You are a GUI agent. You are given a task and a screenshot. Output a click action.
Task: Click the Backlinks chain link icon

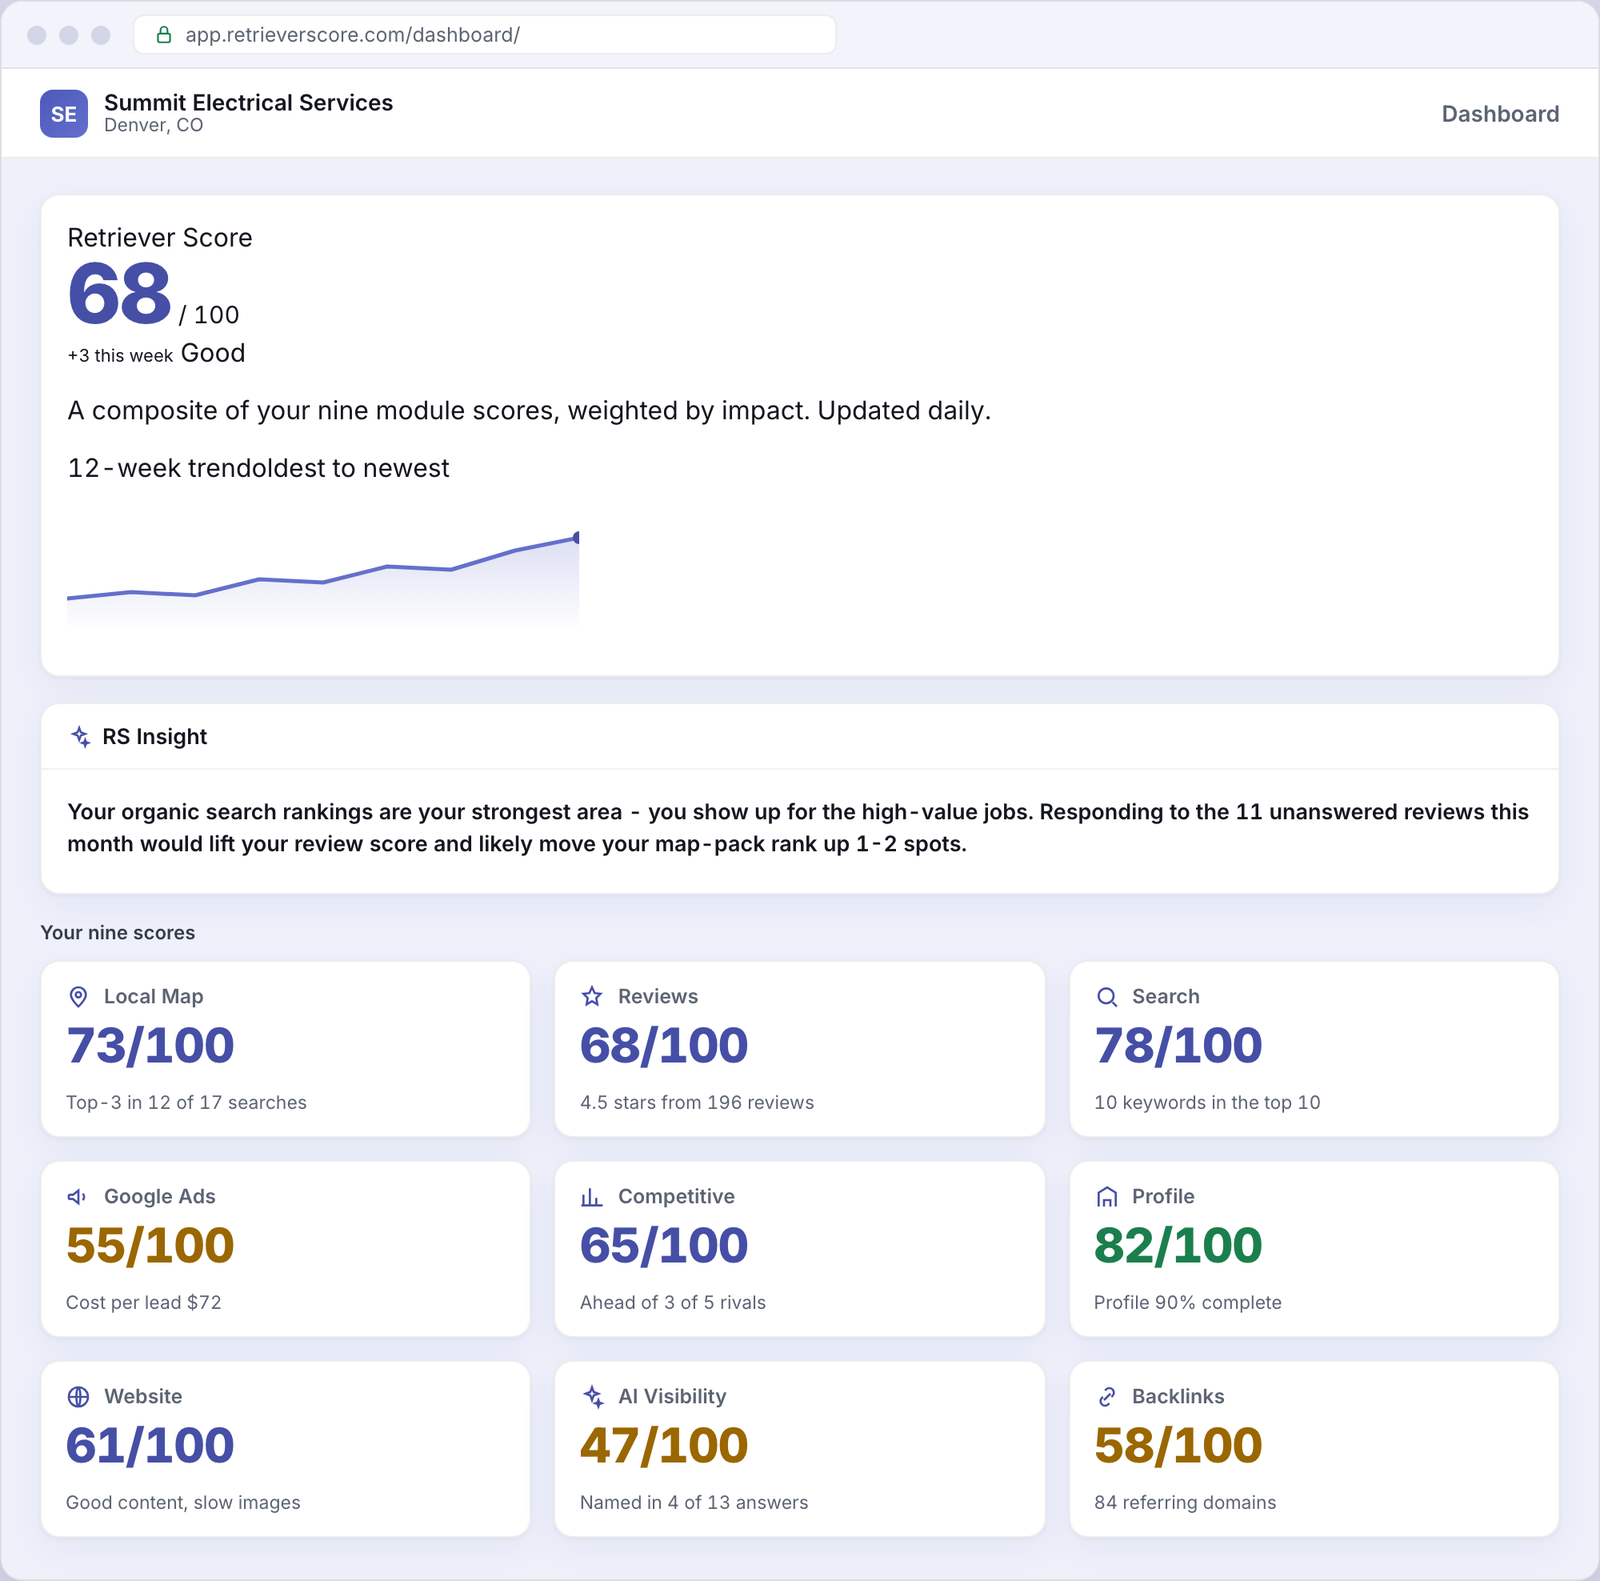tap(1107, 1397)
